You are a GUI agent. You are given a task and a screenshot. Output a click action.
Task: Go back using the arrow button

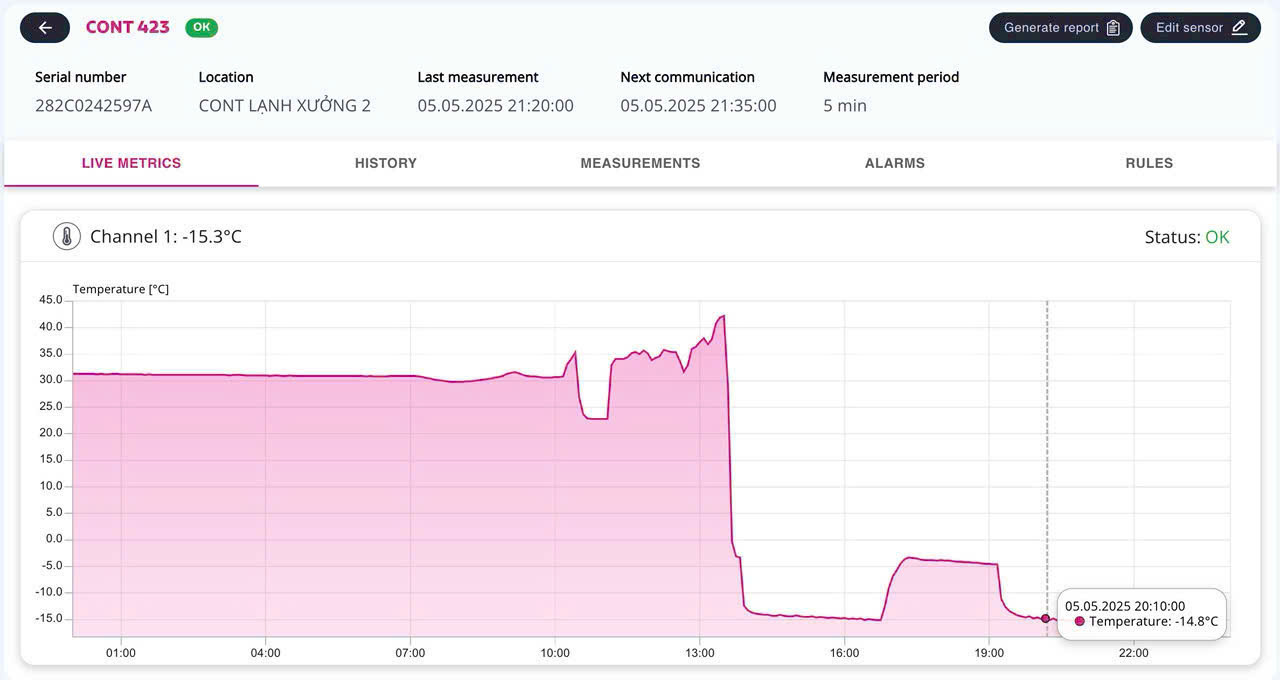[x=45, y=28]
